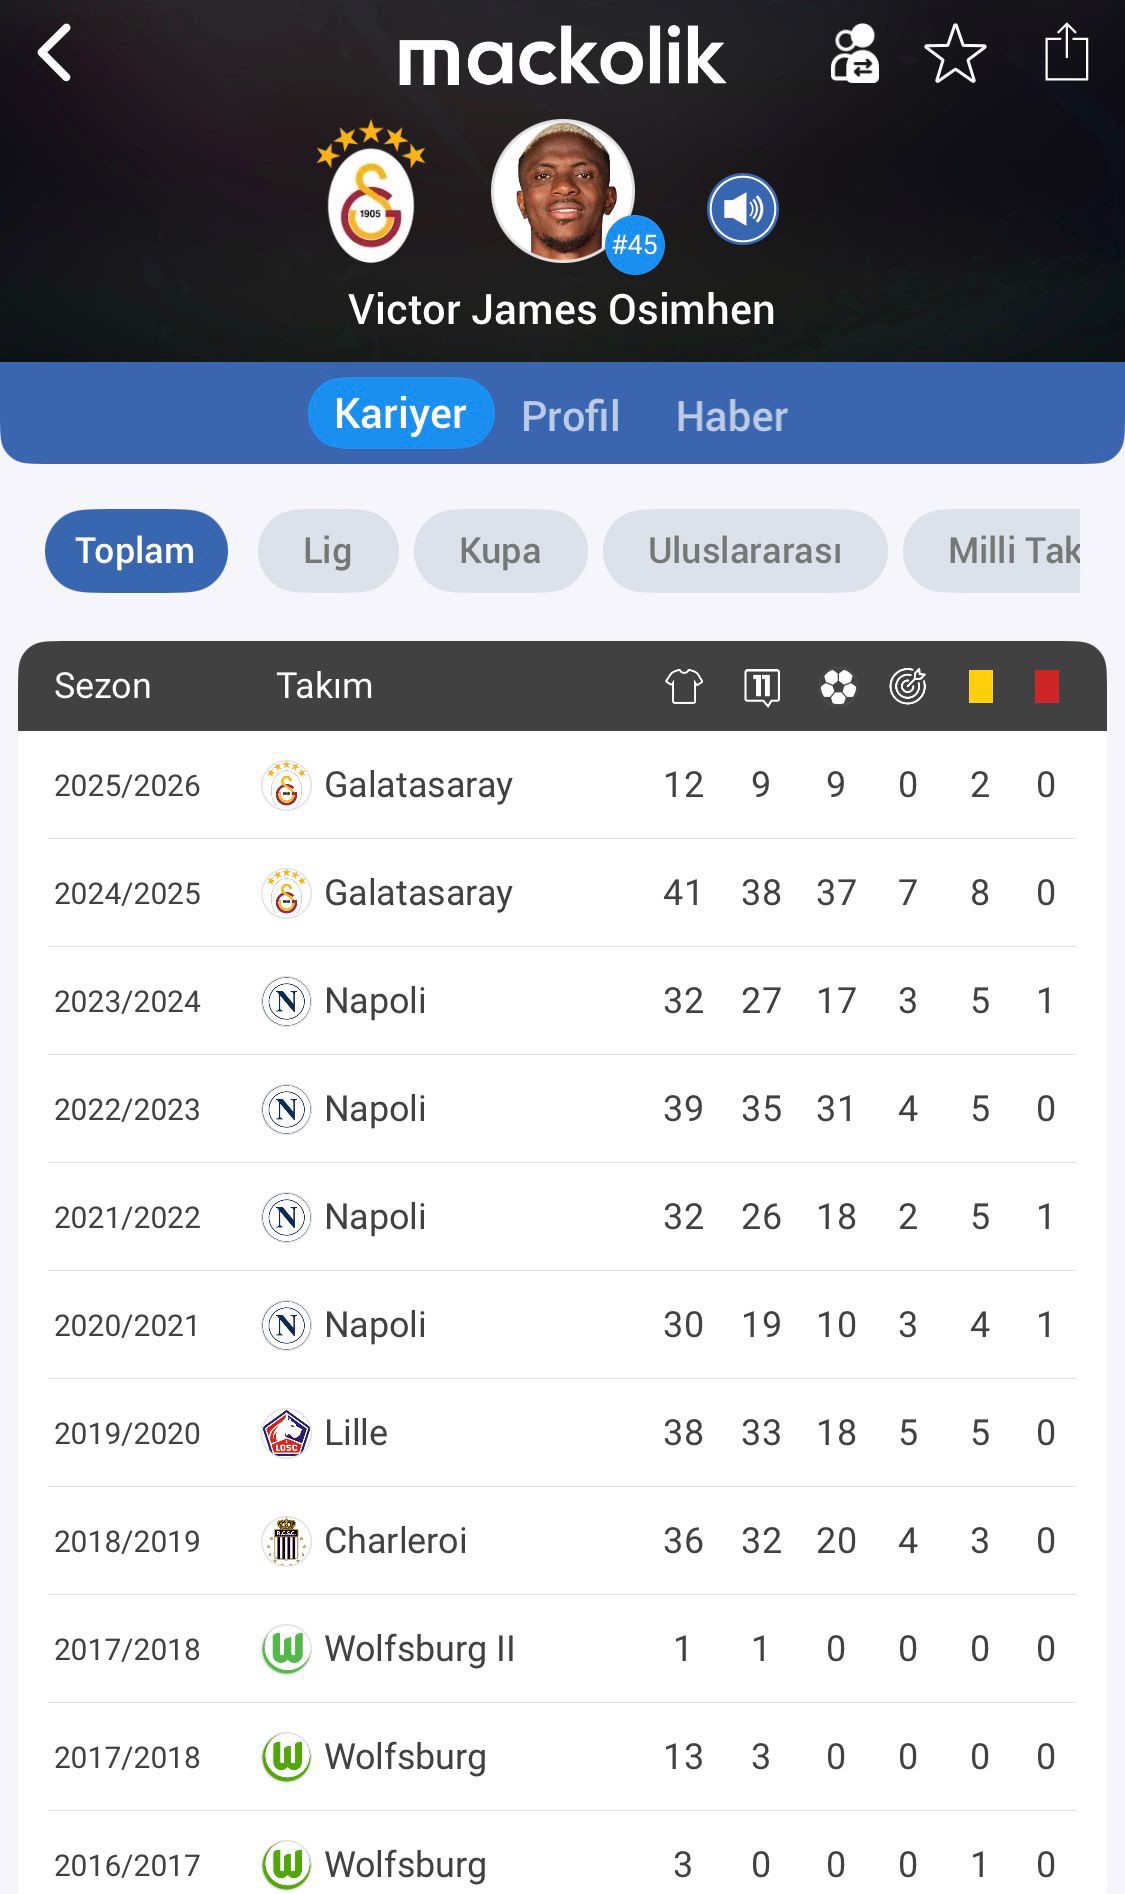This screenshot has height=1894, width=1125.
Task: Tap the back arrow icon
Action: coord(55,53)
